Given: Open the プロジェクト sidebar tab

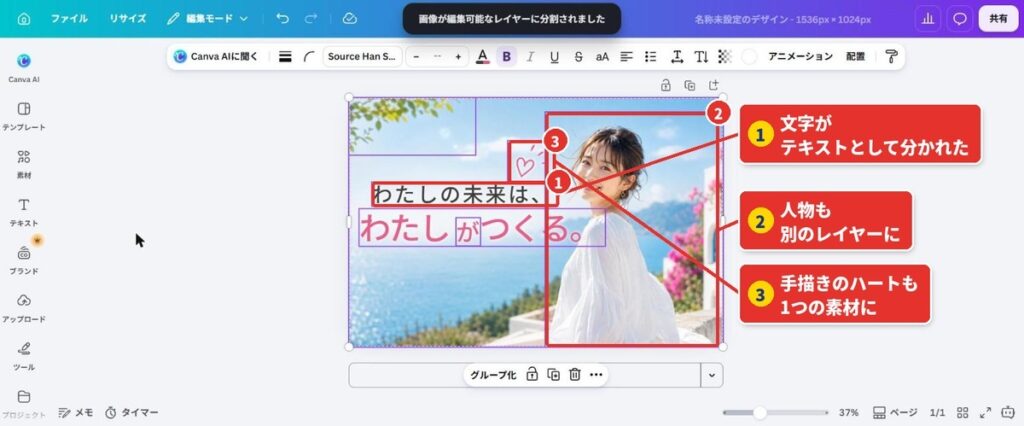Looking at the screenshot, I should [x=24, y=404].
